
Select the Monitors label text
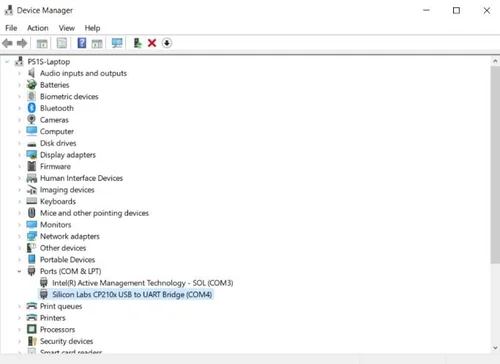55,224
